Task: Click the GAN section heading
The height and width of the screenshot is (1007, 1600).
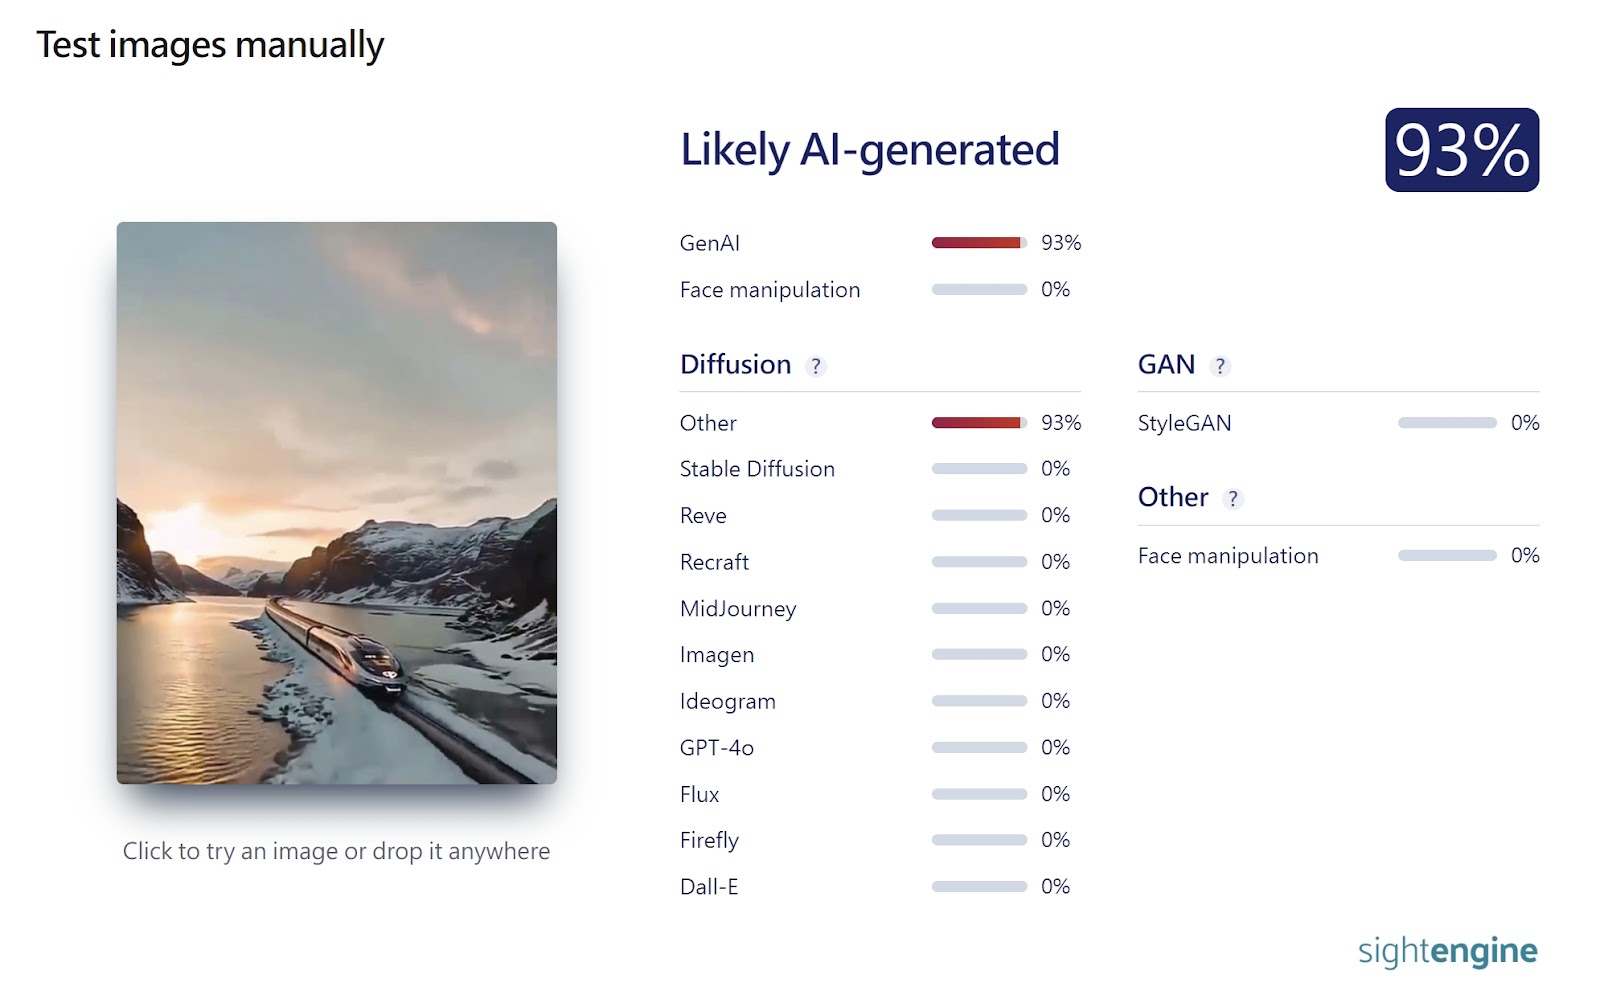Action: pos(1166,365)
